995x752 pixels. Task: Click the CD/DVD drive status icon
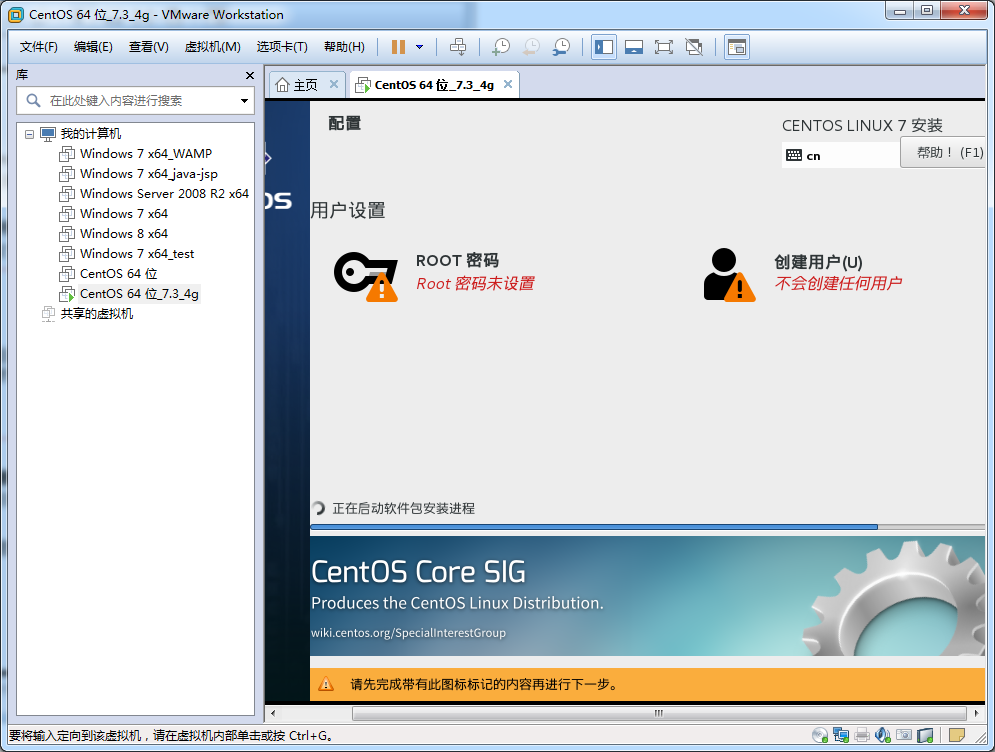point(820,736)
